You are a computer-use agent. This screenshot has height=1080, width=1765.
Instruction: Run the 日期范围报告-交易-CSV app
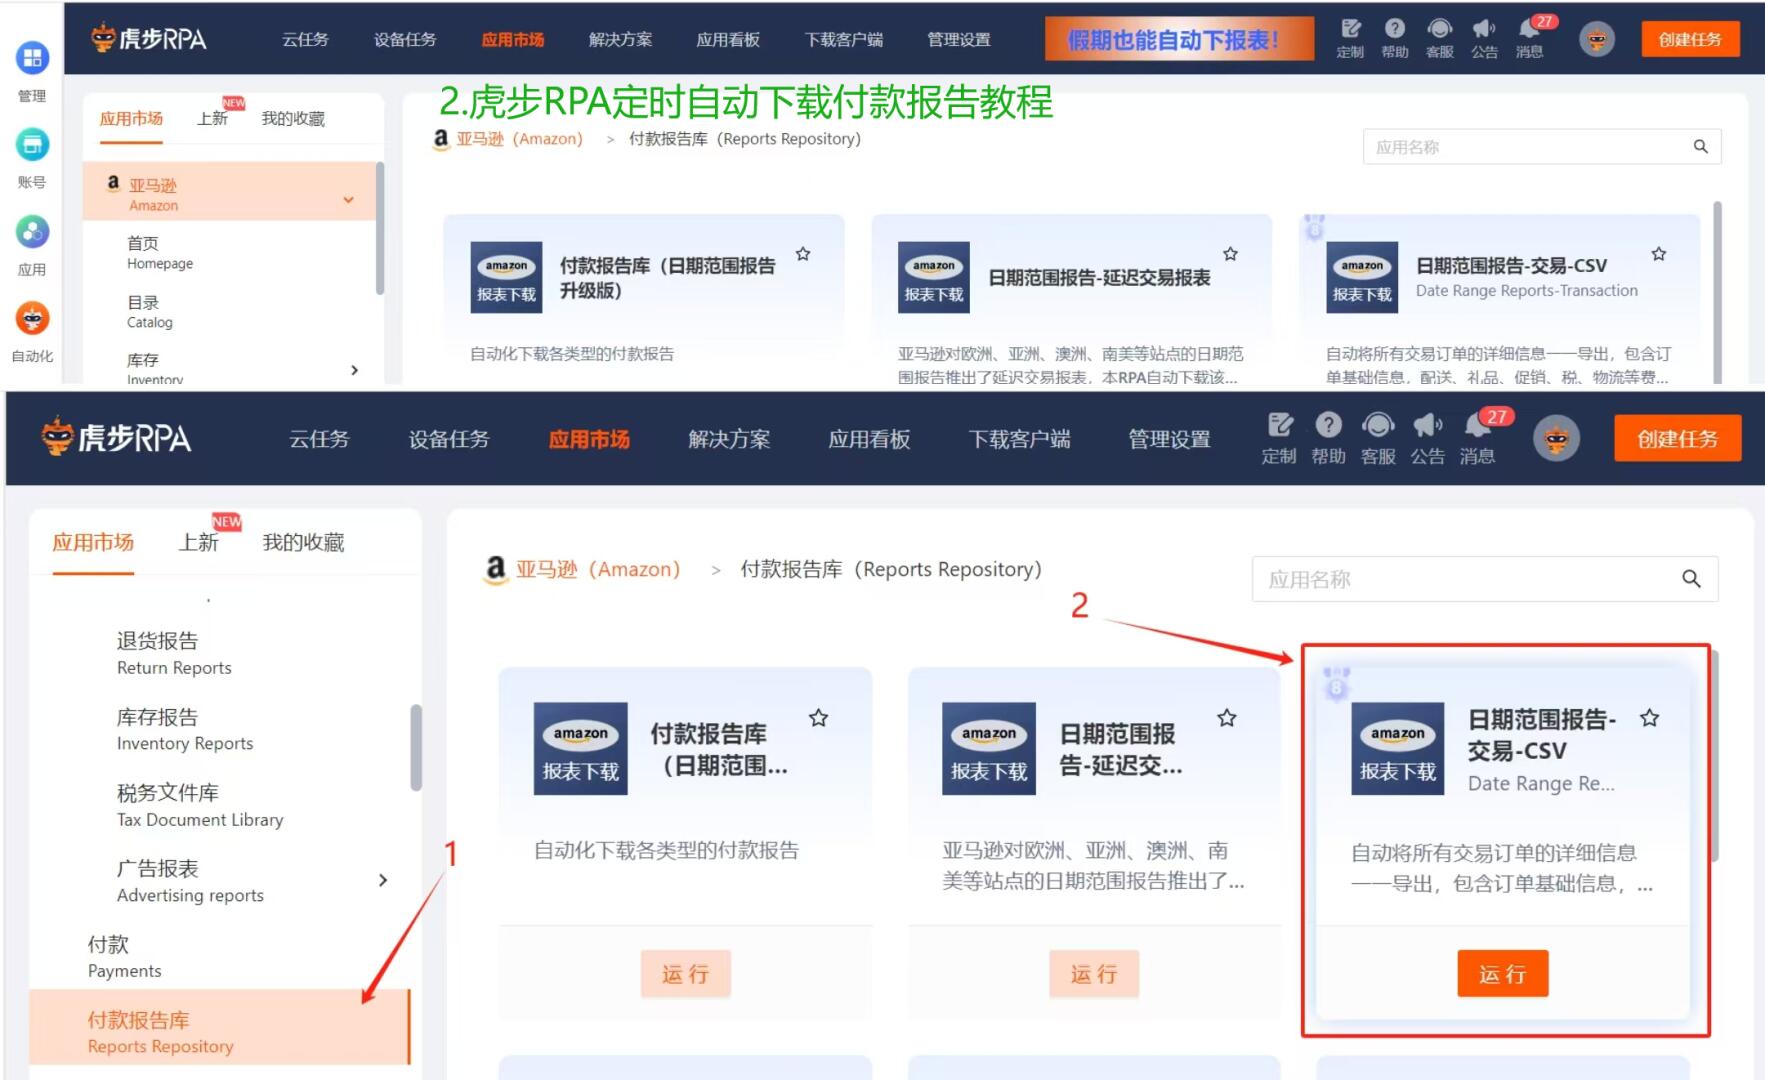pyautogui.click(x=1502, y=973)
